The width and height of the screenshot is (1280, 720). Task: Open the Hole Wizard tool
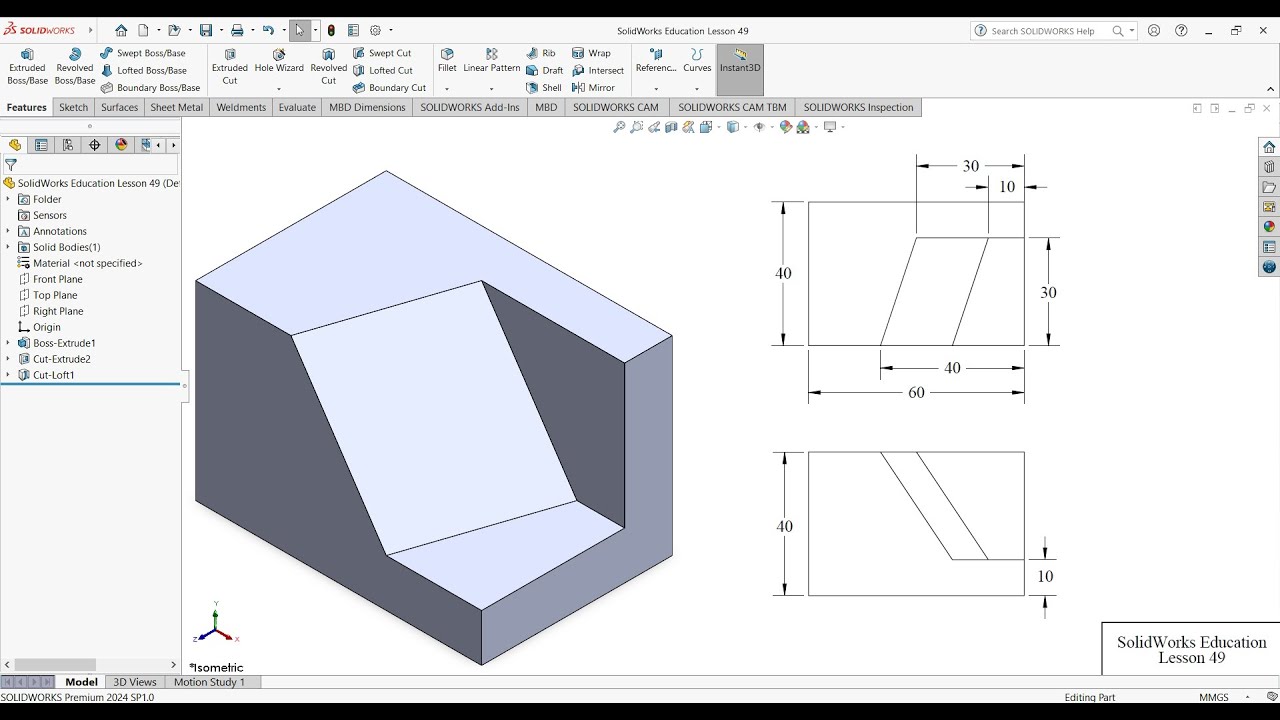pos(279,61)
